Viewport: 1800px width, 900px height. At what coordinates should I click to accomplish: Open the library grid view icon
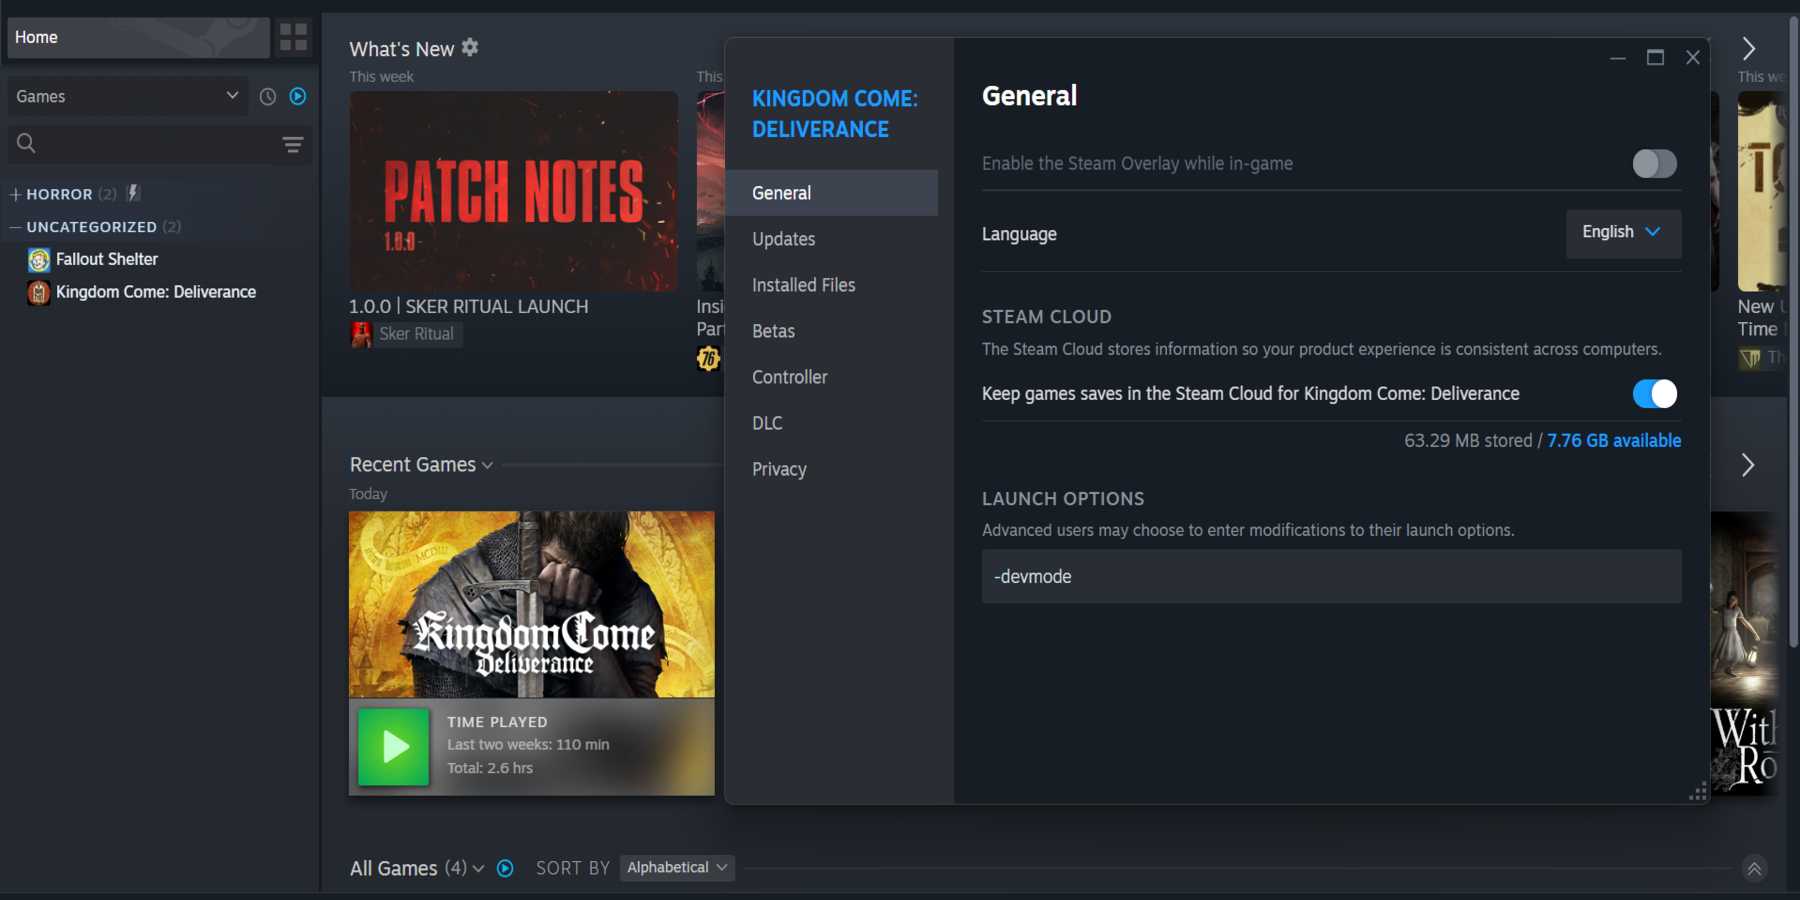293,37
